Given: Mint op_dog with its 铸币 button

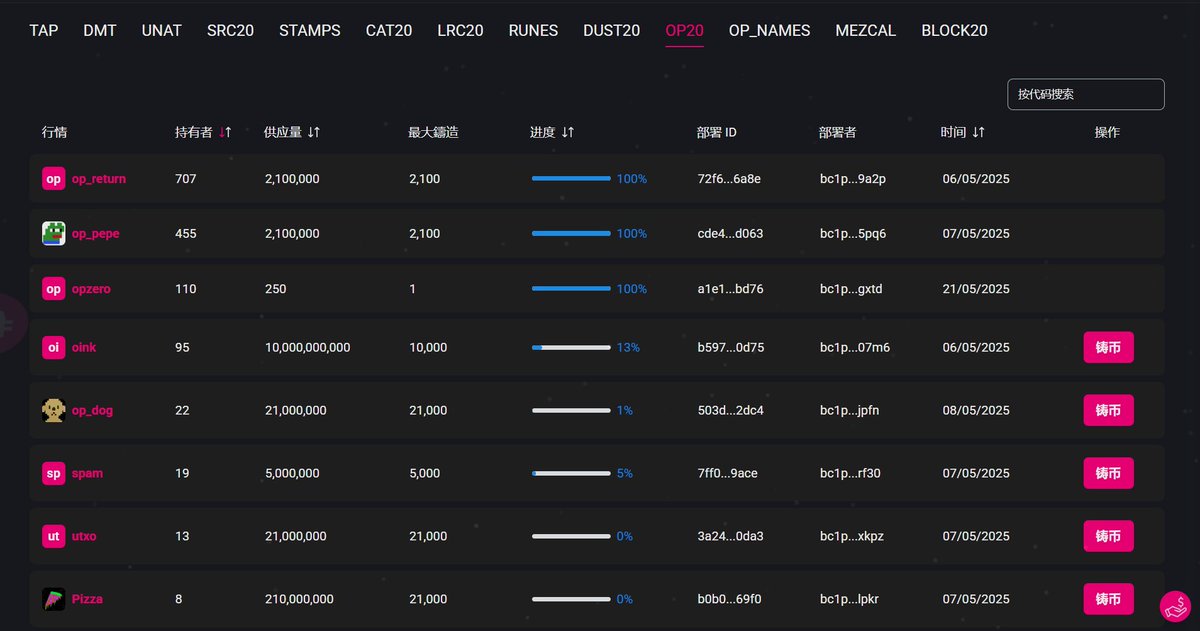Looking at the screenshot, I should pyautogui.click(x=1108, y=410).
